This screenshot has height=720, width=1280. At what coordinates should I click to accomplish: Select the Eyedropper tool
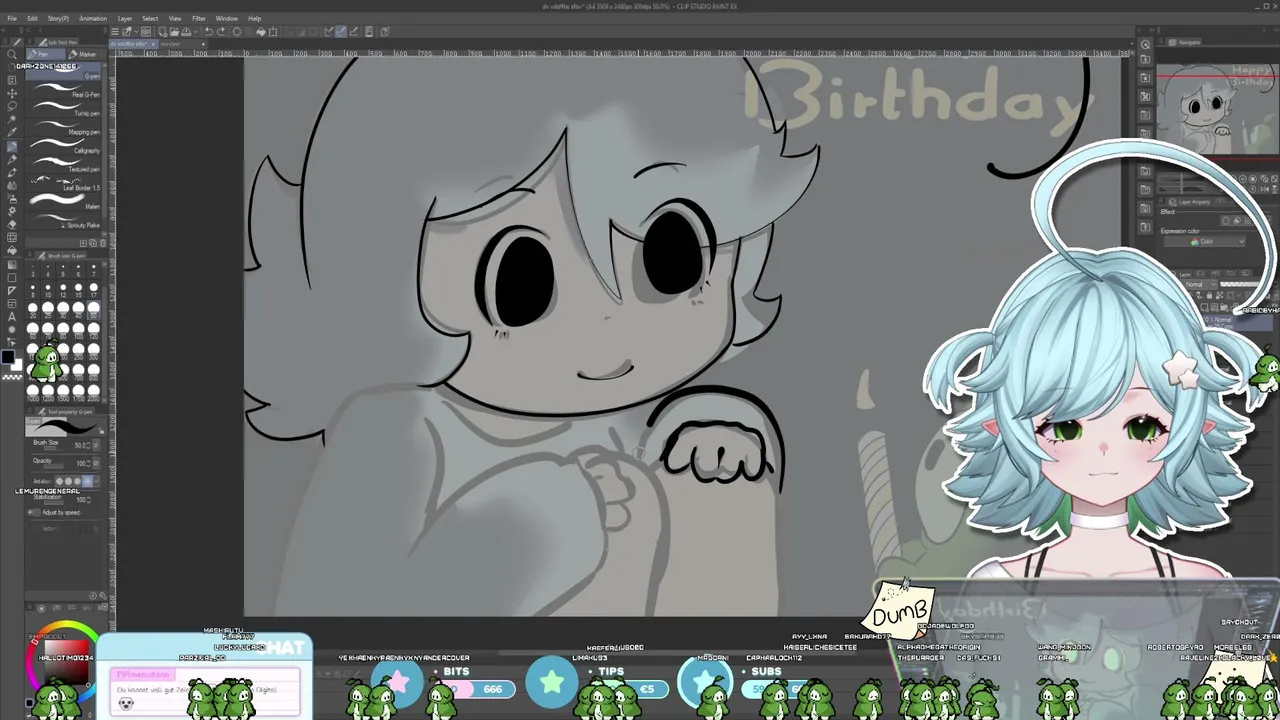(12, 132)
